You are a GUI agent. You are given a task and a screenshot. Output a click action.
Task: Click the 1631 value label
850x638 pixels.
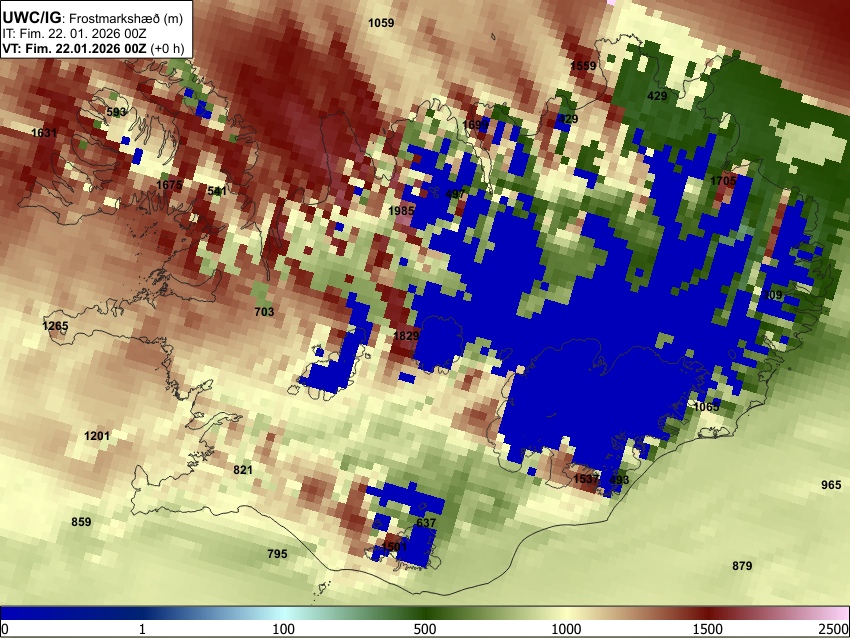tap(44, 133)
